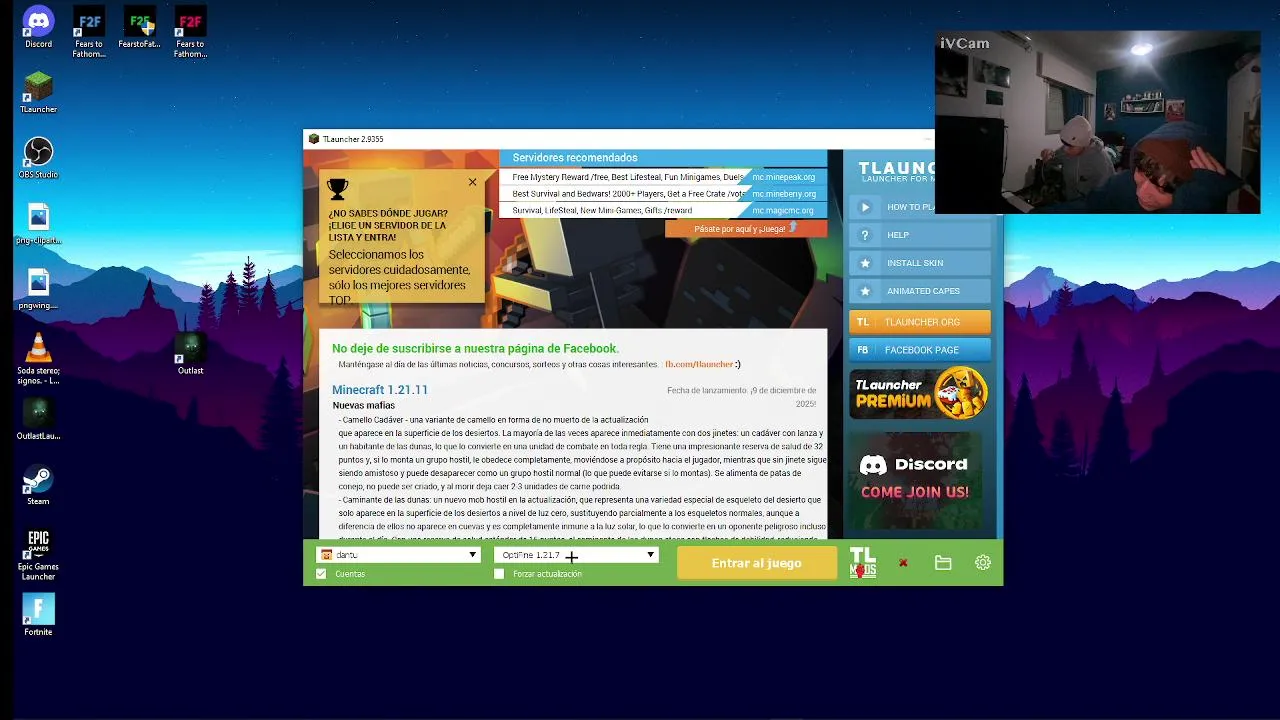Select the OutlastLauncher desktop shortcut
1280x720 pixels.
tap(38, 420)
